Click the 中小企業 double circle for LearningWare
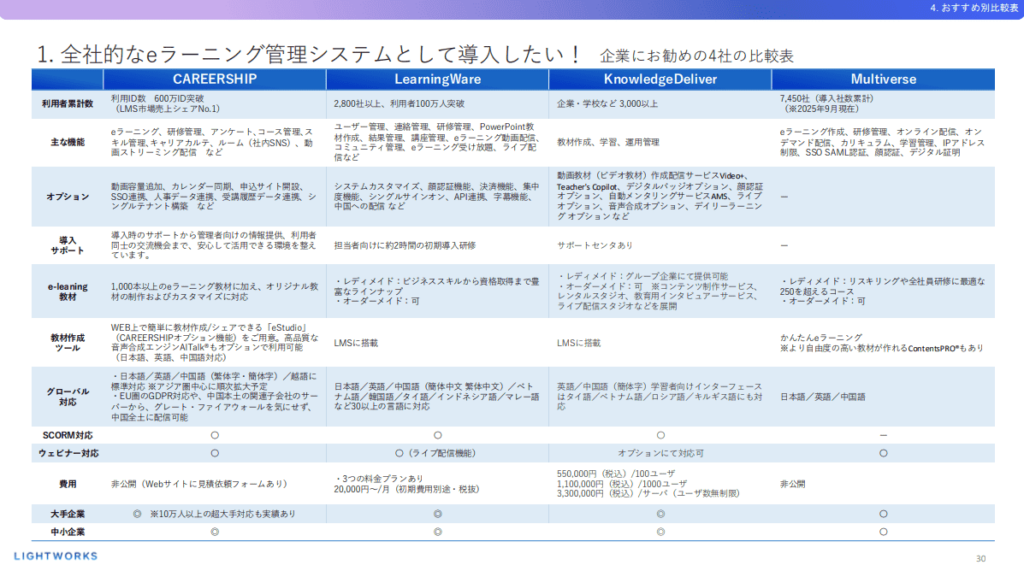Screen dimensions: 1024x571 tap(438, 532)
